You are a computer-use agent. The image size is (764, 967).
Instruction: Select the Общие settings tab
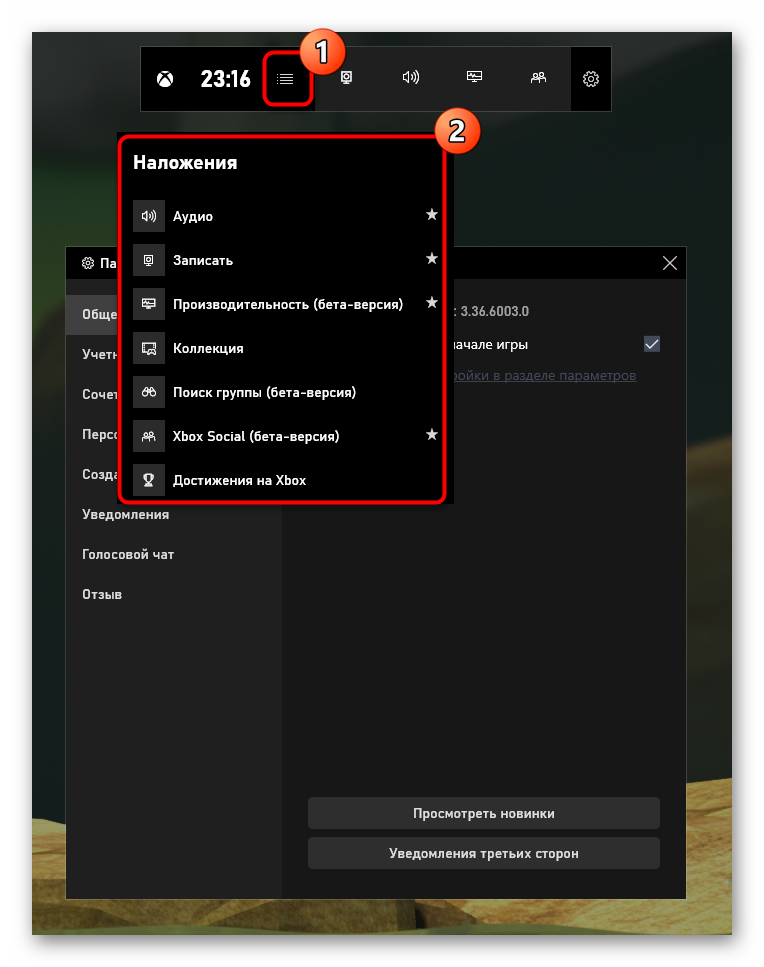(92, 315)
